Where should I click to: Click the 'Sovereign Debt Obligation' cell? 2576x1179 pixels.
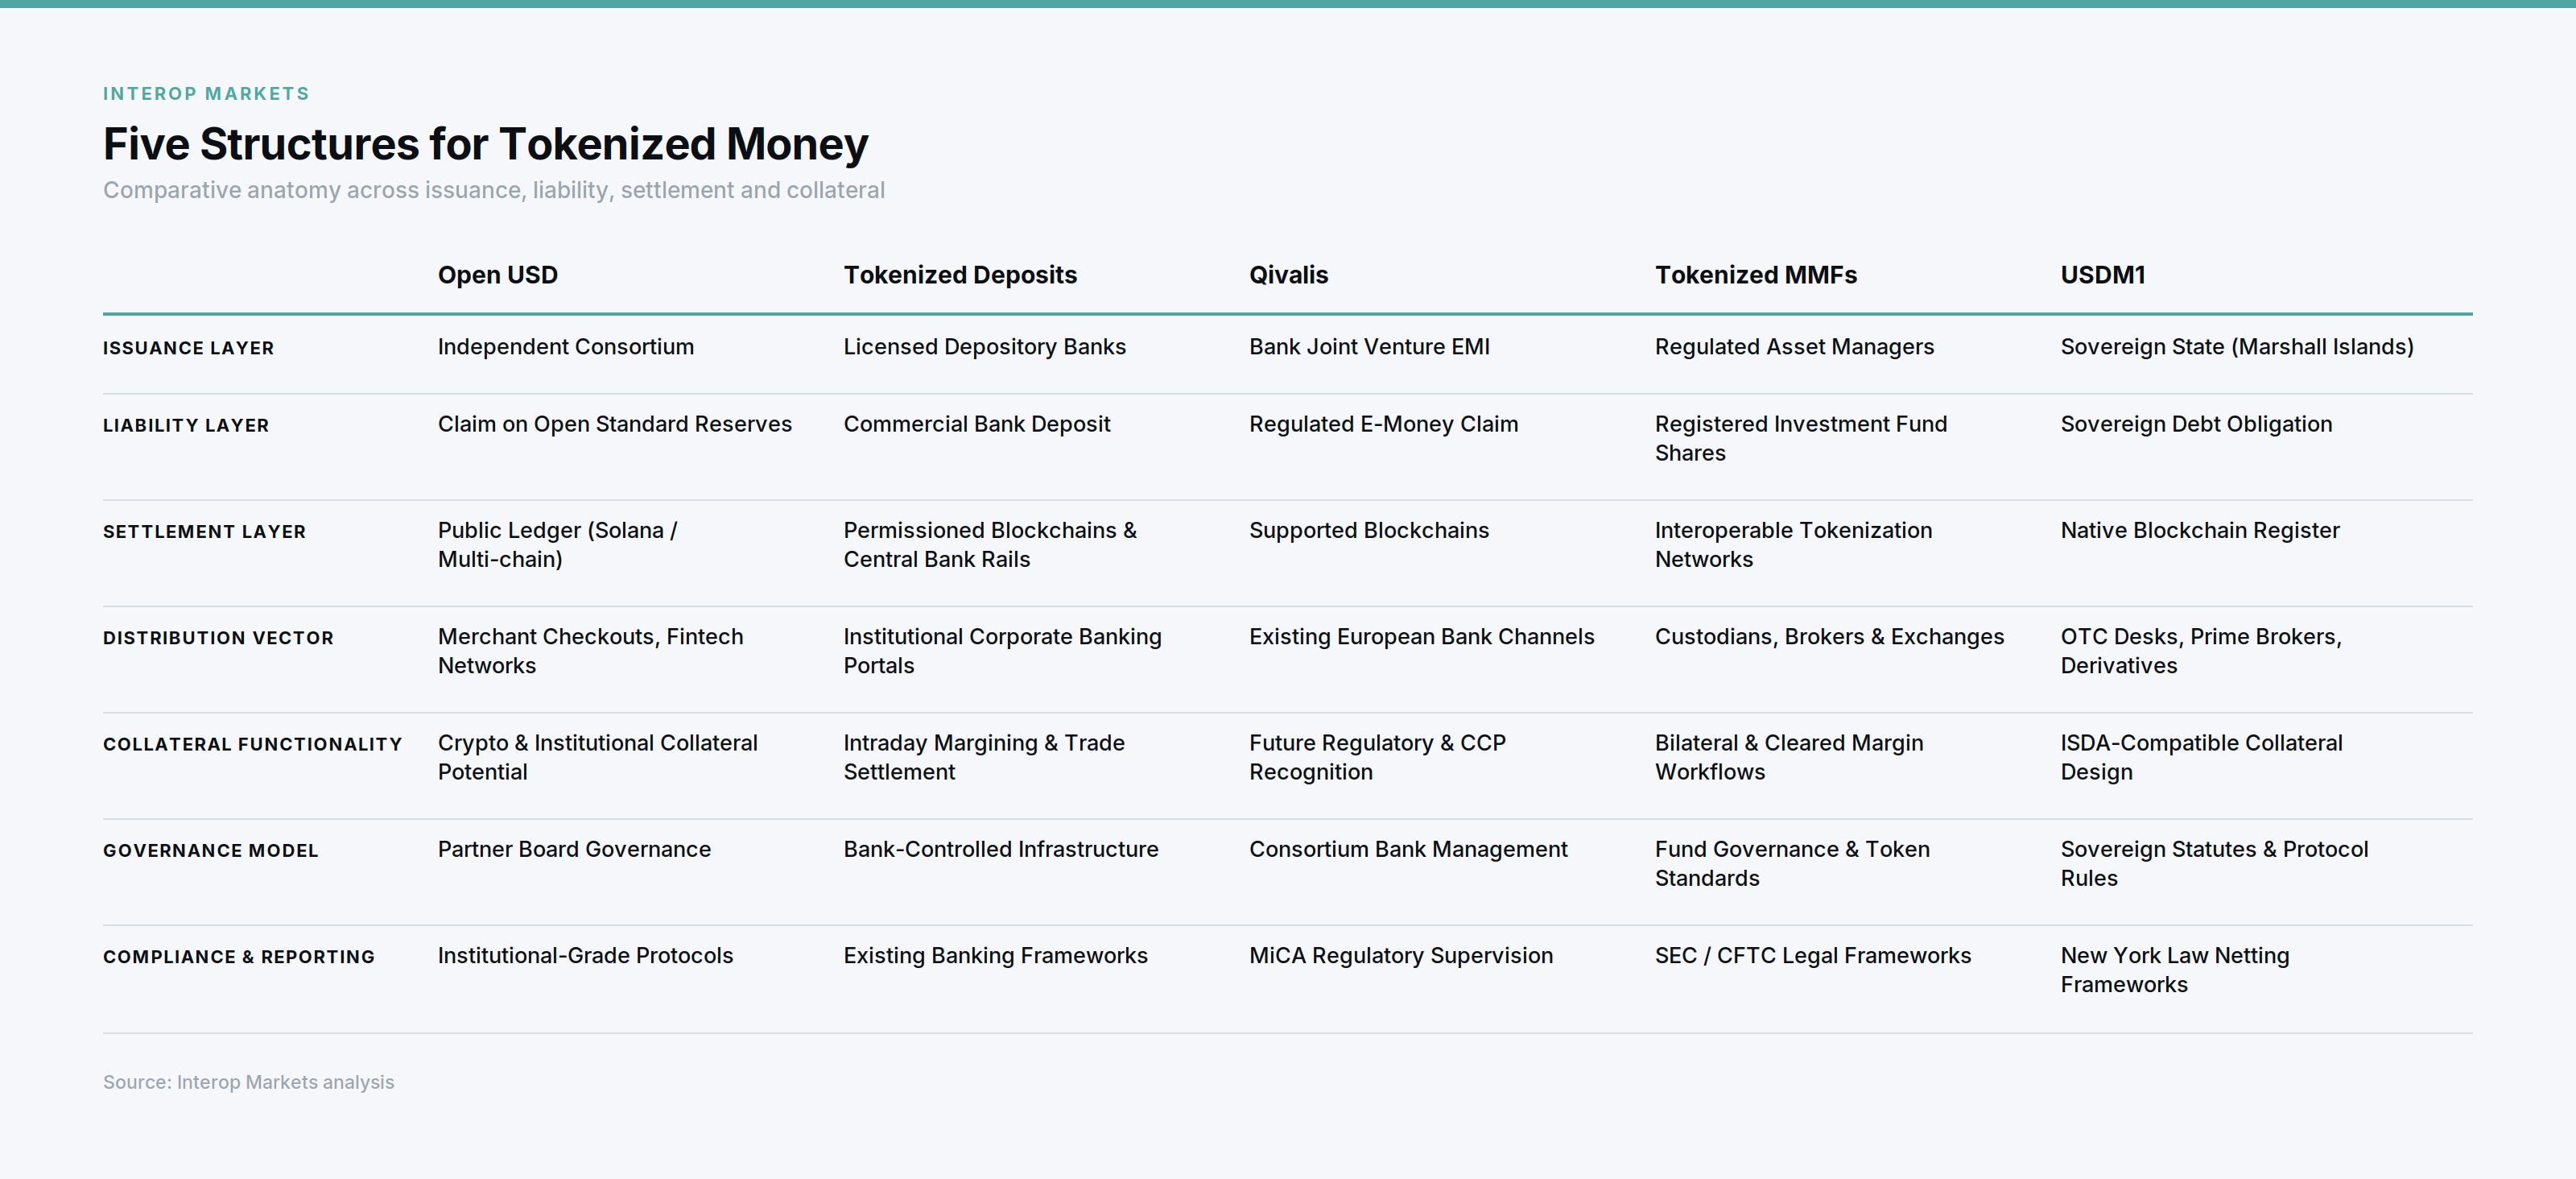point(2196,424)
